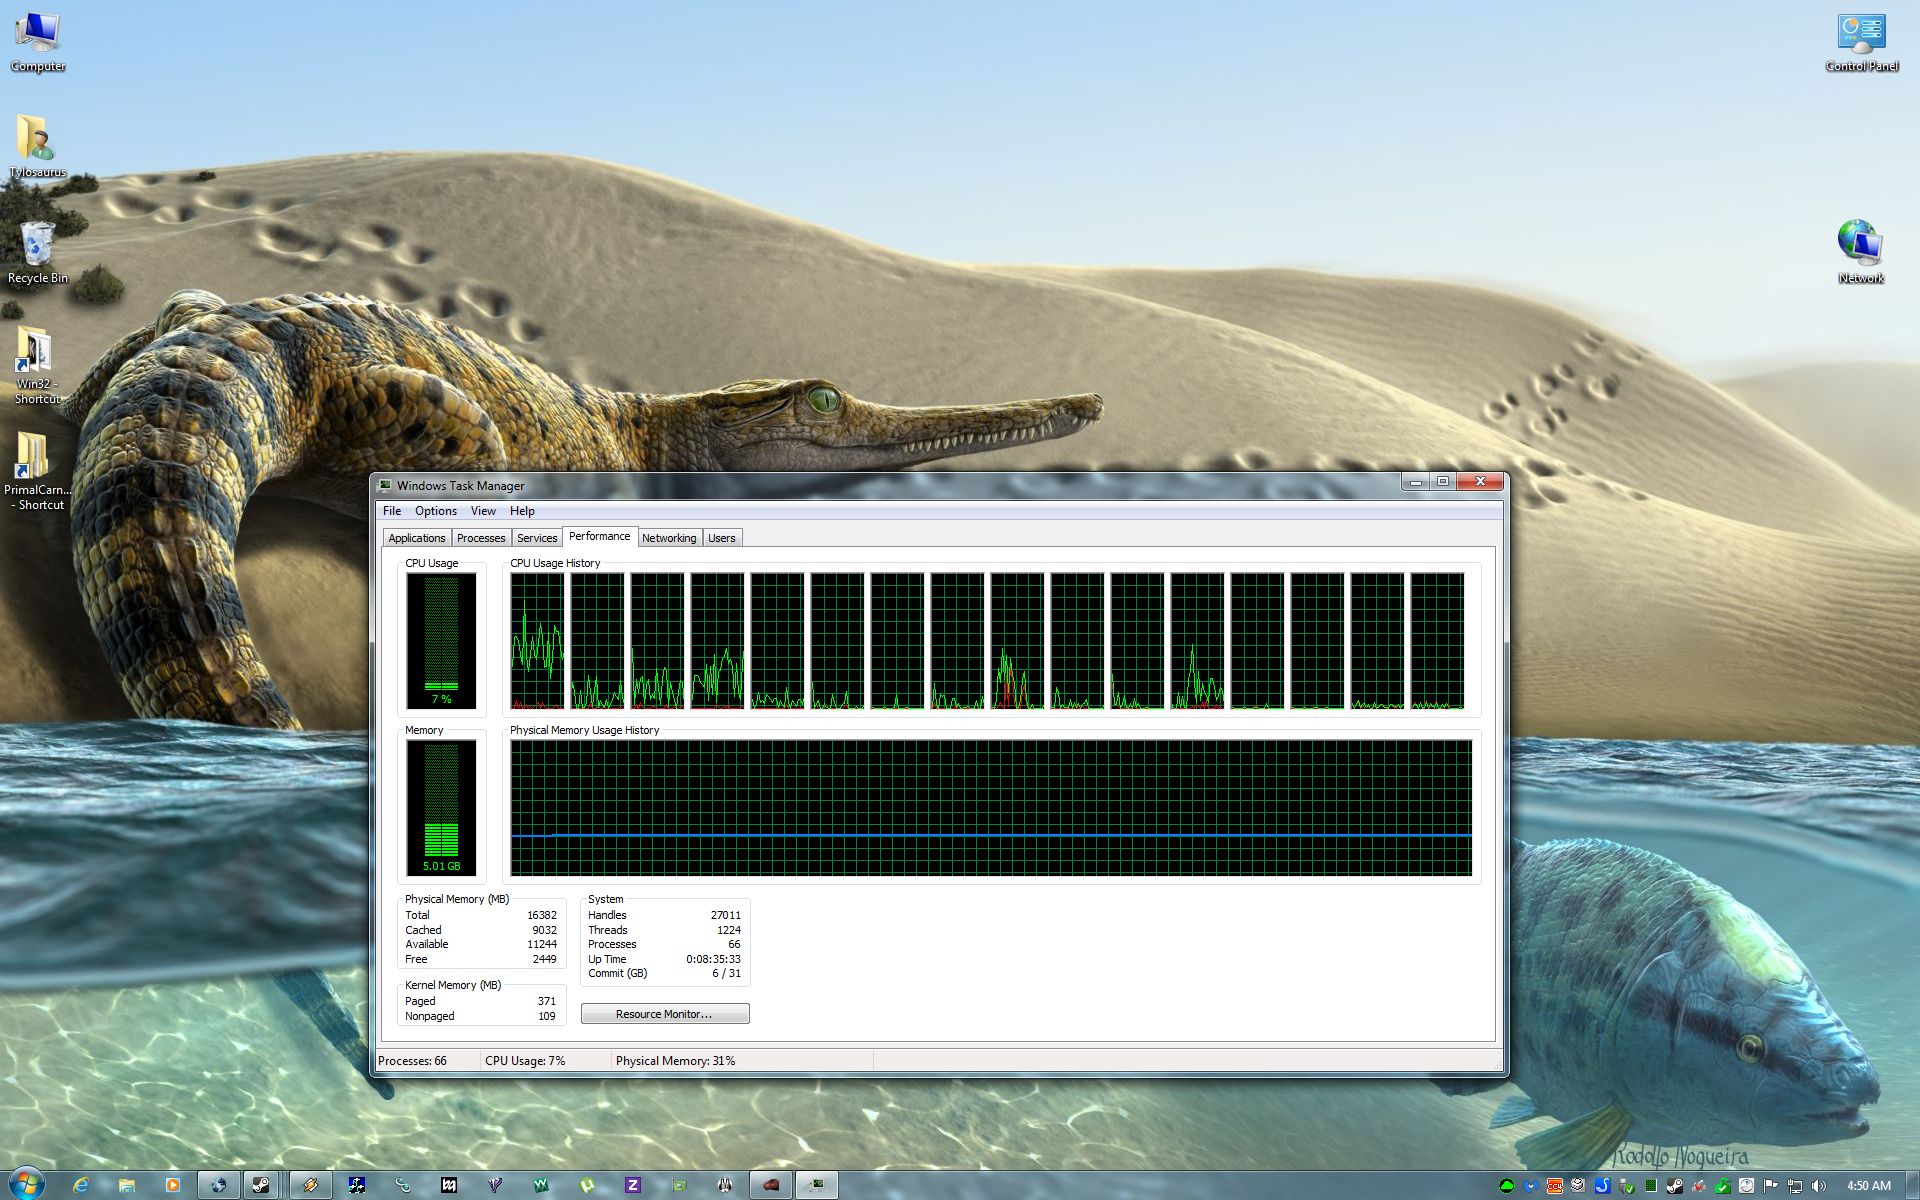Click the Start orb button
1920x1200 pixels.
pyautogui.click(x=25, y=1183)
